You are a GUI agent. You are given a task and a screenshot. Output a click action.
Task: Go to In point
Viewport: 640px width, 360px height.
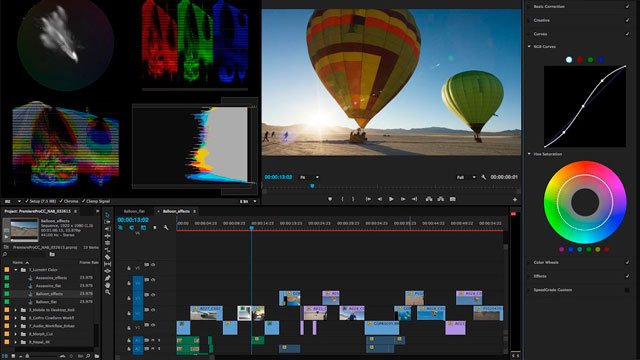368,199
